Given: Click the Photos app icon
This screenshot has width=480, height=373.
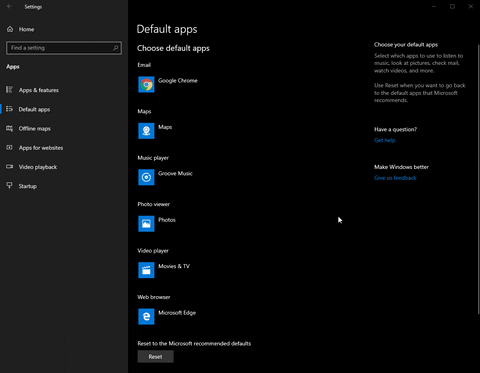Looking at the screenshot, I should tap(146, 224).
